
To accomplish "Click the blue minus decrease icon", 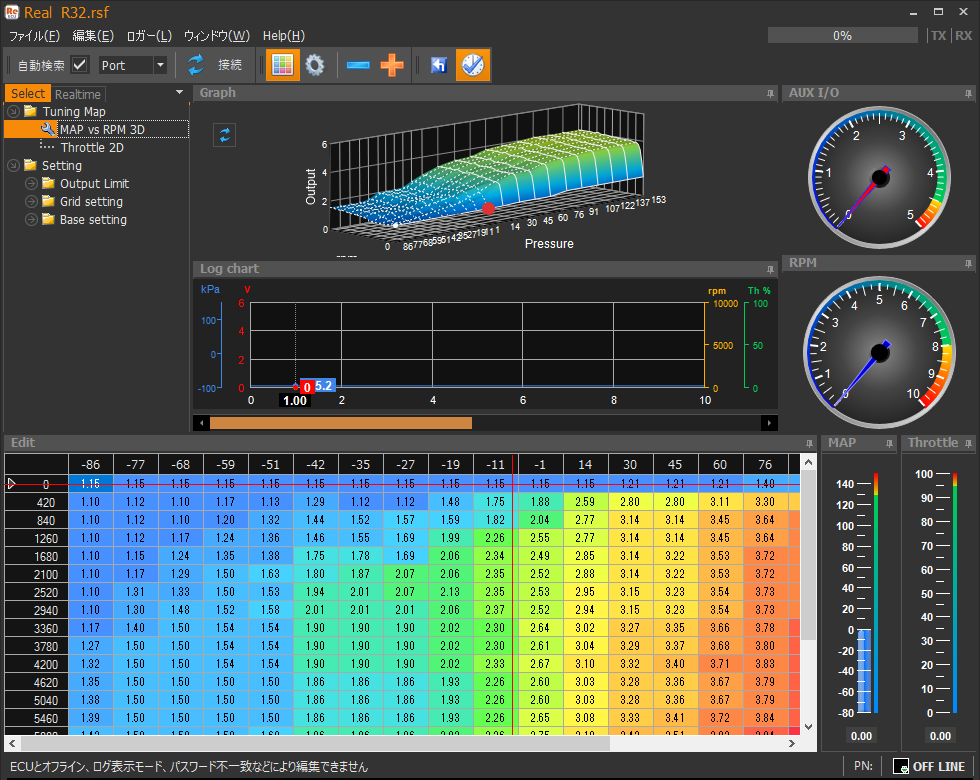I will (x=358, y=65).
